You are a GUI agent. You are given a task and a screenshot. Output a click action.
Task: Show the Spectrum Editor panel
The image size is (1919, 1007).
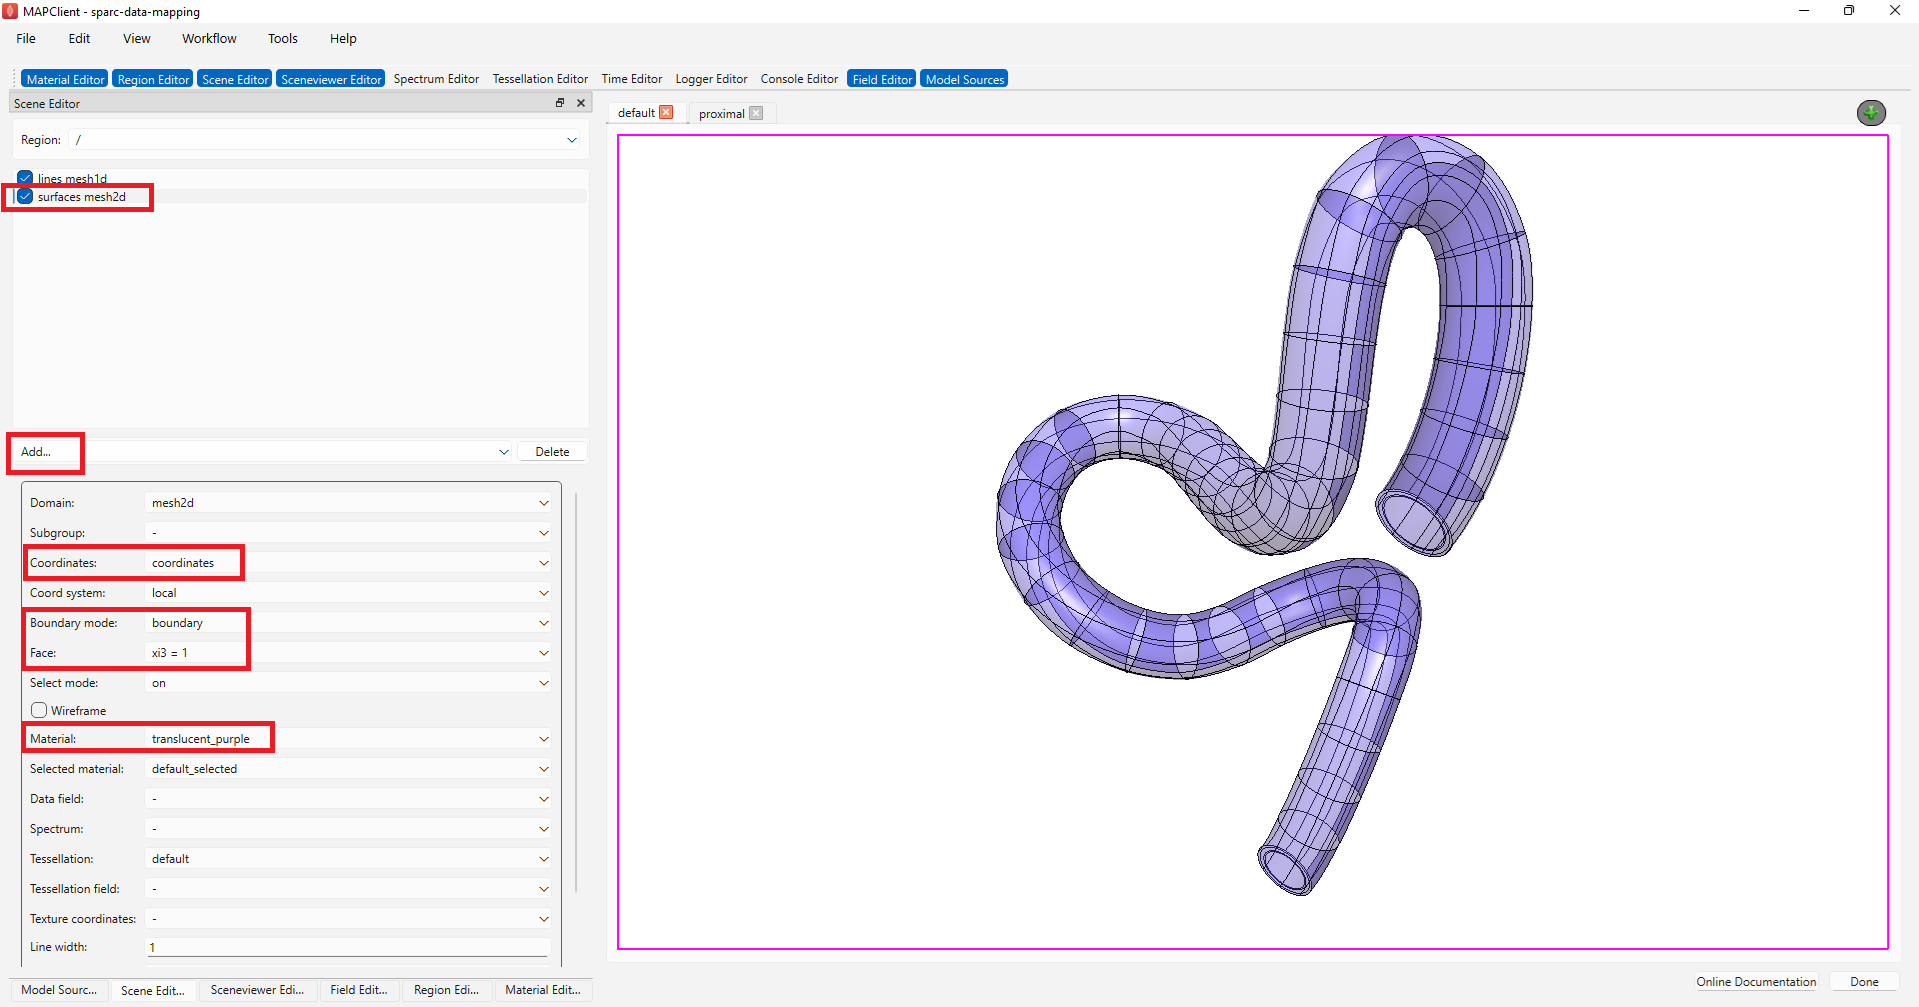point(436,79)
